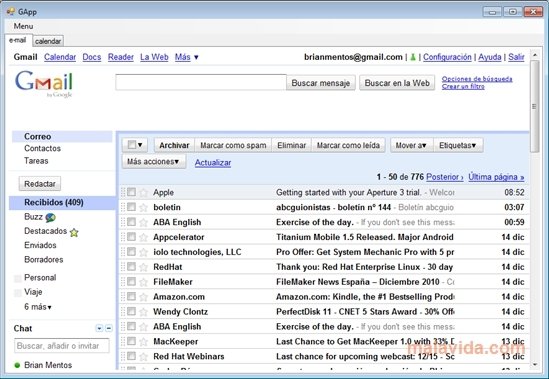Open Tareas in sidebar

[36, 161]
